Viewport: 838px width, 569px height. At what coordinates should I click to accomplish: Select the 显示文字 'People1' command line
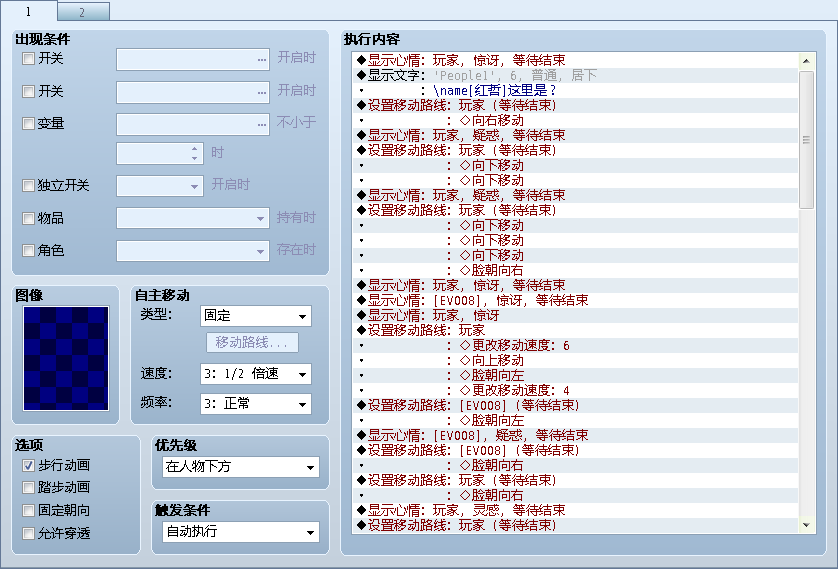tap(576, 75)
